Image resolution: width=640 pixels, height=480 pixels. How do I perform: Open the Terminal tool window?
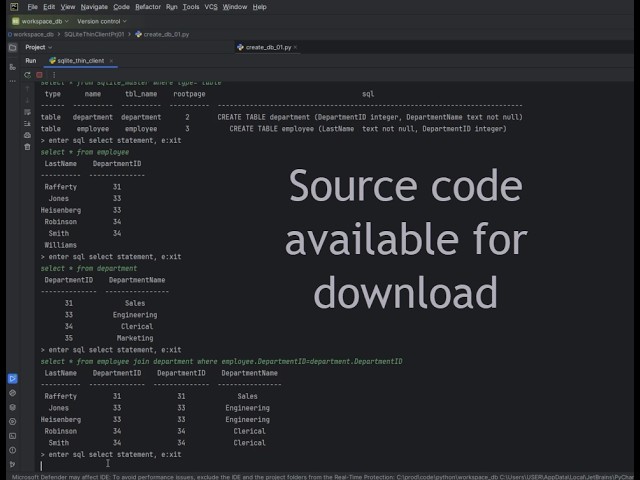point(13,436)
